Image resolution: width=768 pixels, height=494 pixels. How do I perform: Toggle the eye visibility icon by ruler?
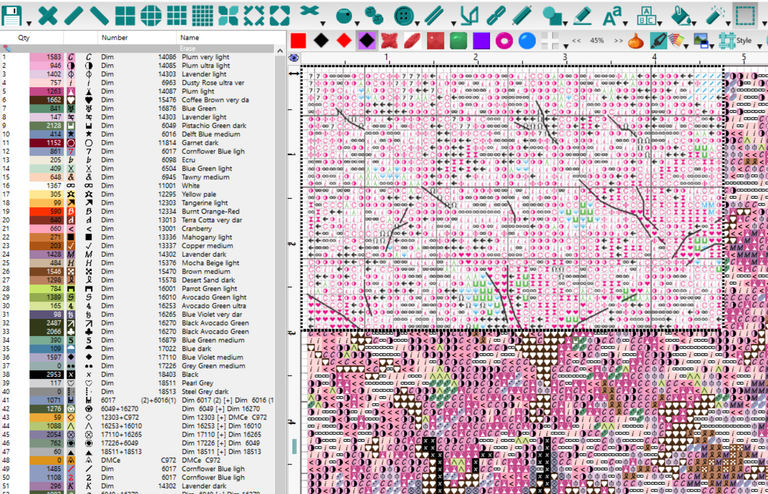(x=294, y=58)
